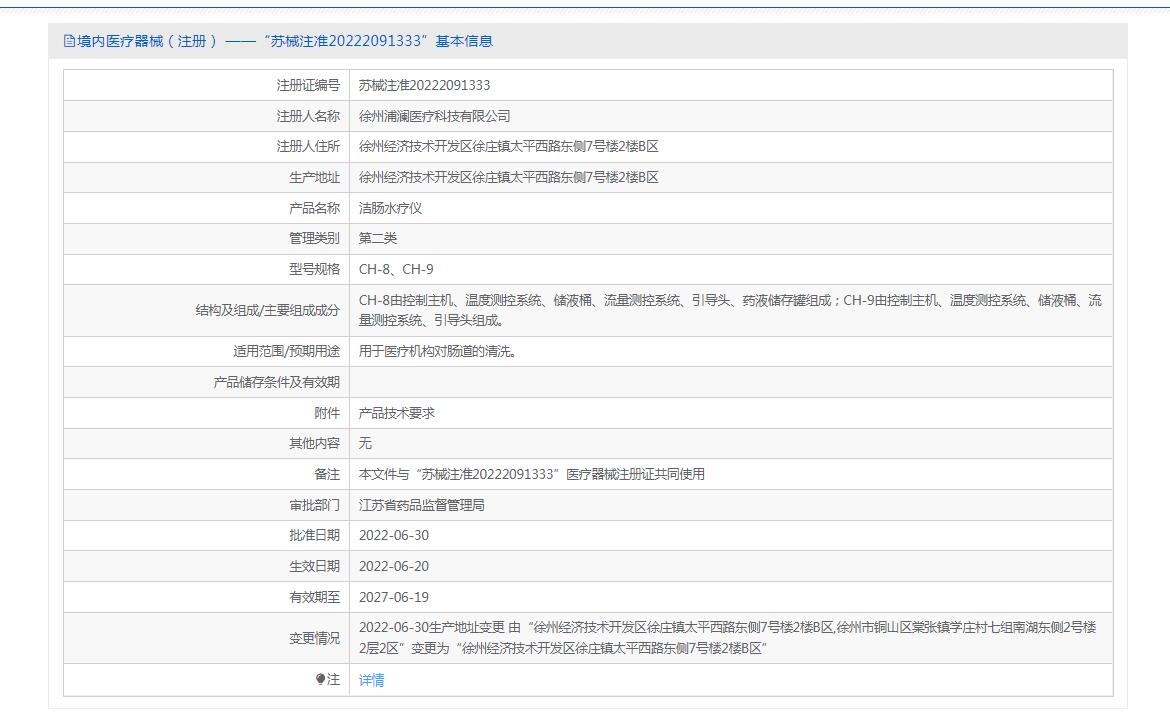This screenshot has width=1170, height=722.
Task: Click the model spec value CH-8、CH-9
Action: 396,269
